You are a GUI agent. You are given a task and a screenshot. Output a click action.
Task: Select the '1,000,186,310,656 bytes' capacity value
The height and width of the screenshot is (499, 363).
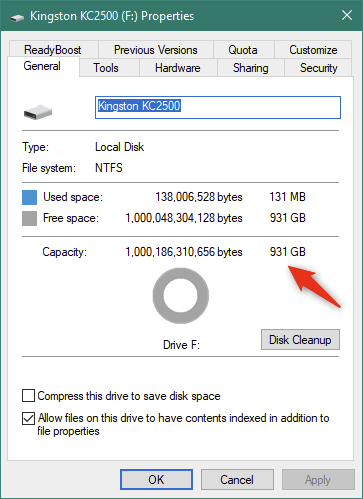tap(184, 252)
